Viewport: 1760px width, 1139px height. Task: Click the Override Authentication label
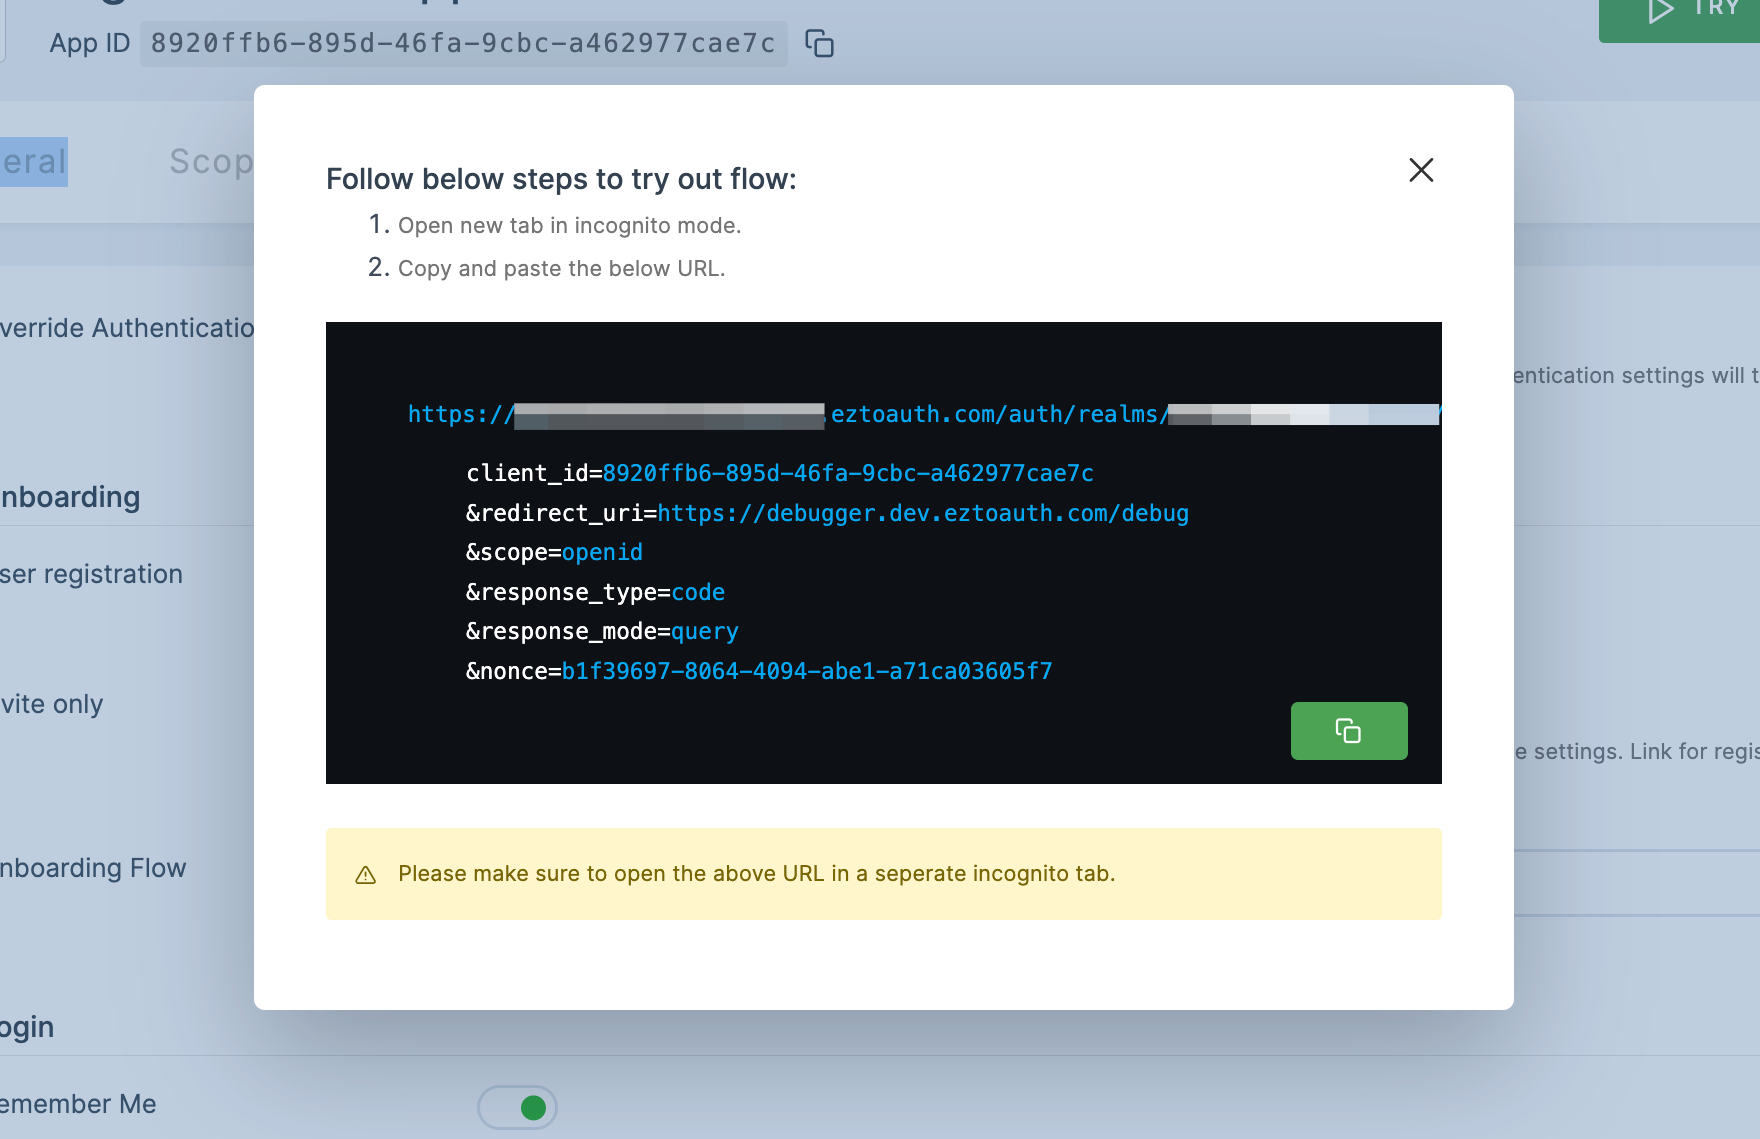(127, 328)
